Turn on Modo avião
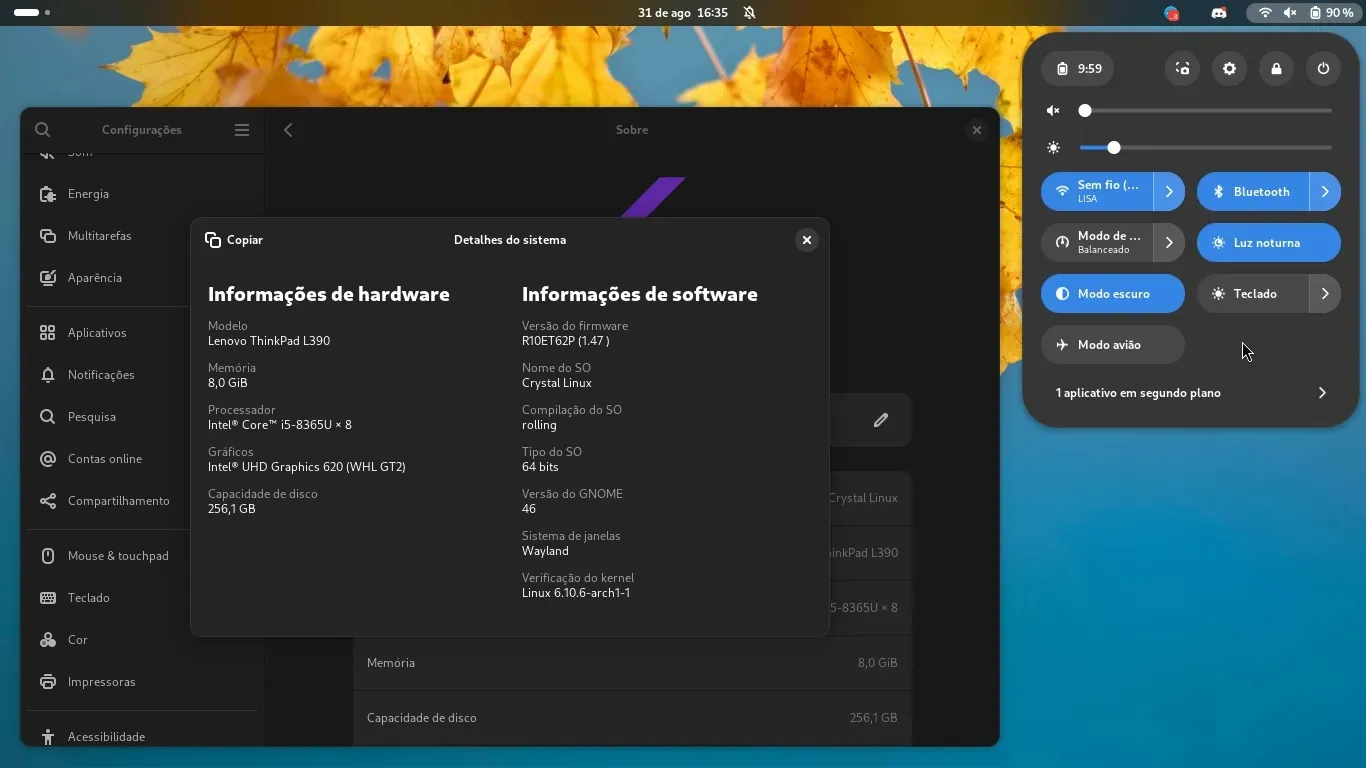This screenshot has width=1366, height=768. tap(1112, 345)
